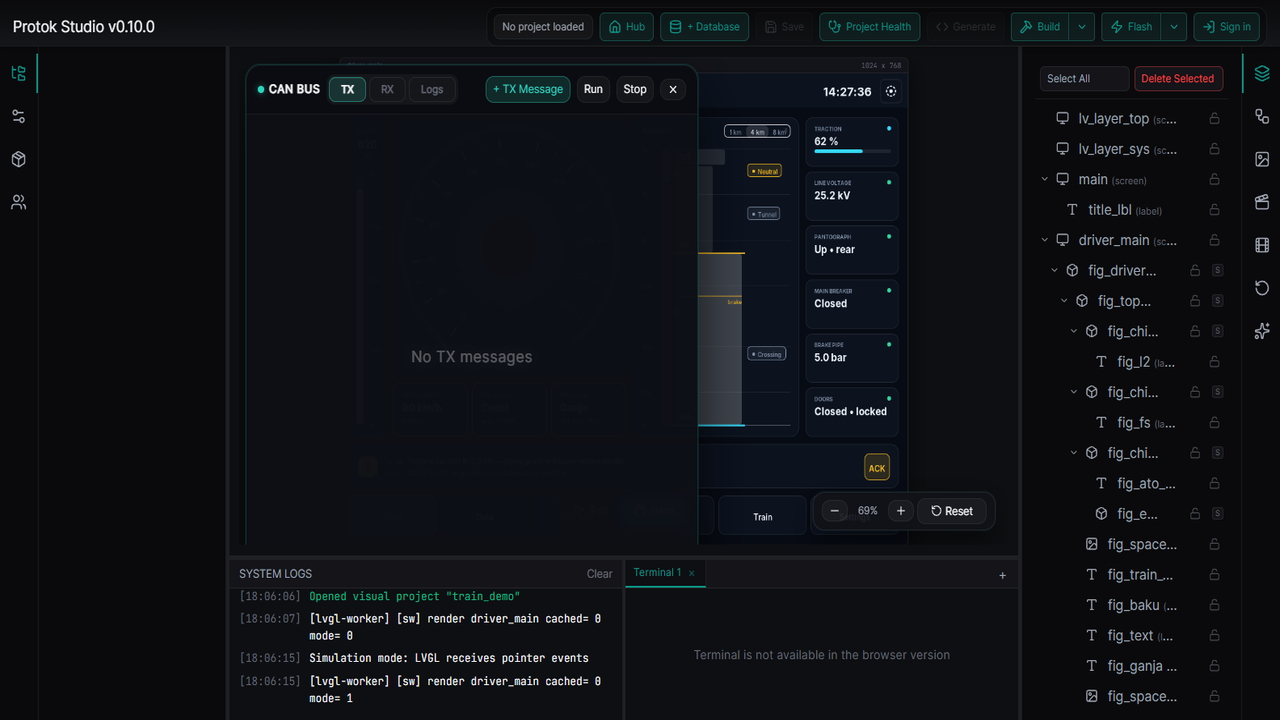Select the TX tab in CAN BUS
1280x720 pixels.
point(347,89)
